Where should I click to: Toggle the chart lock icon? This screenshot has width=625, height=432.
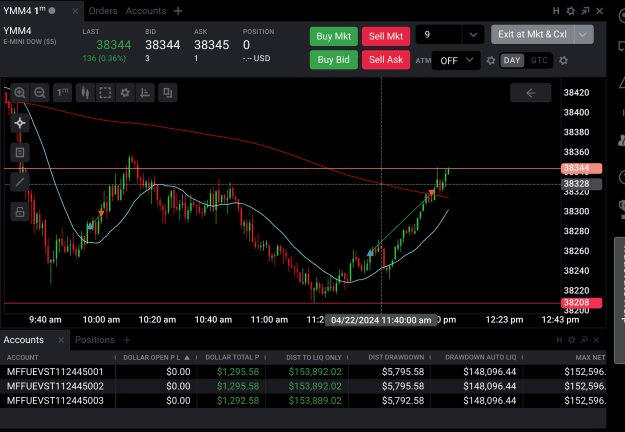click(x=20, y=212)
